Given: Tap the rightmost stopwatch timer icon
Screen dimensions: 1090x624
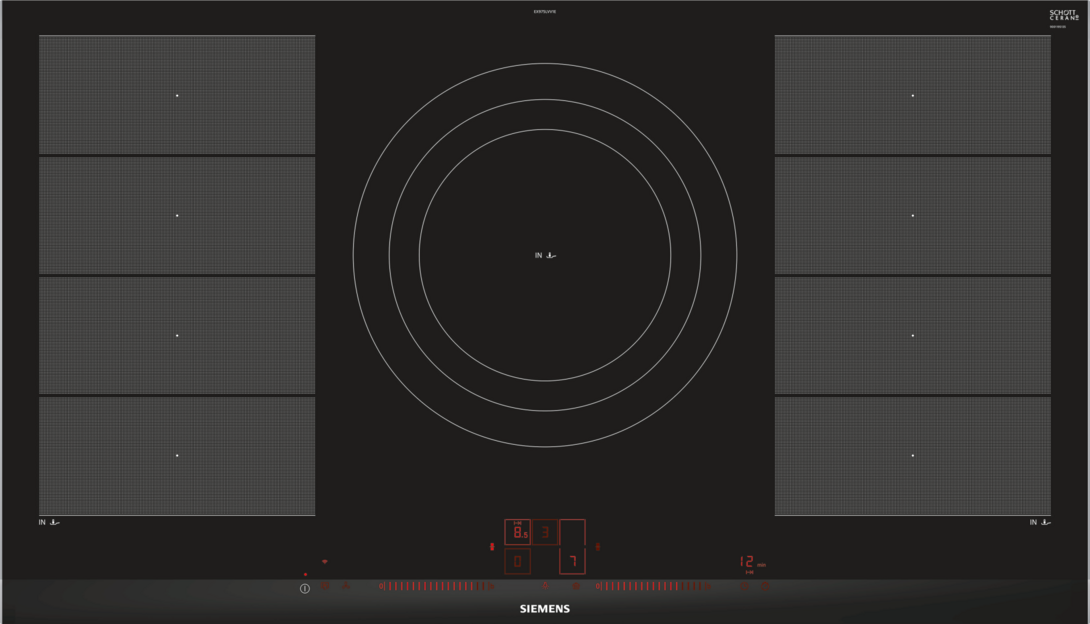Looking at the screenshot, I should click(766, 586).
